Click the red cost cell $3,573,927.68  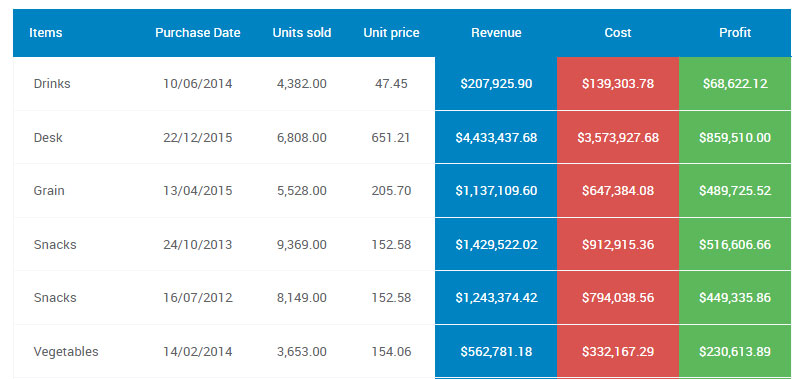pyautogui.click(x=618, y=138)
